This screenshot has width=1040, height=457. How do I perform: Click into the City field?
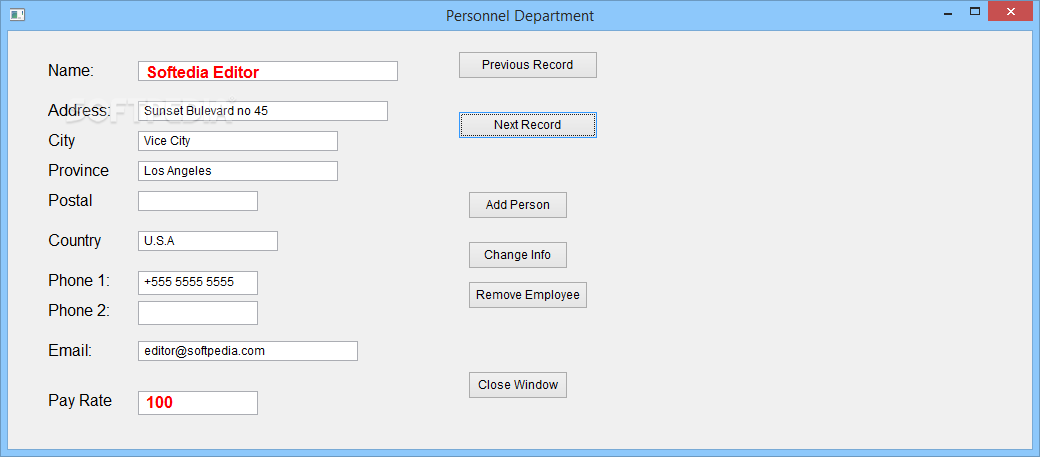[x=237, y=141]
